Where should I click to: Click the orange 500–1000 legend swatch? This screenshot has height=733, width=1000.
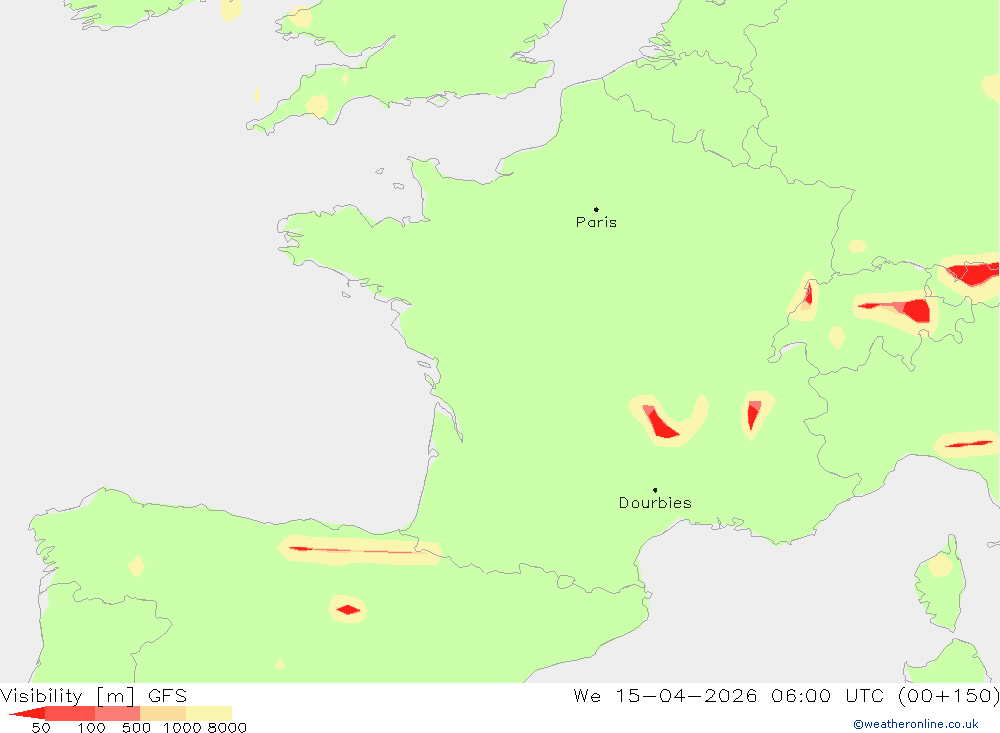point(163,713)
